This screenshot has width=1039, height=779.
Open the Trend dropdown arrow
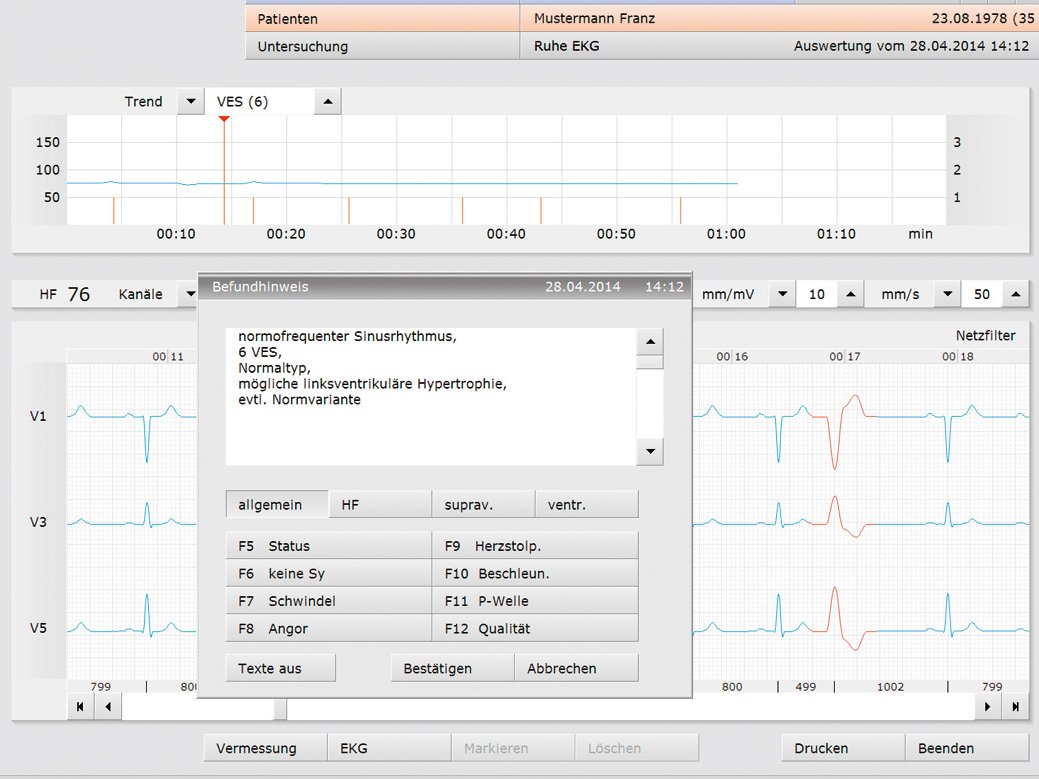[189, 101]
